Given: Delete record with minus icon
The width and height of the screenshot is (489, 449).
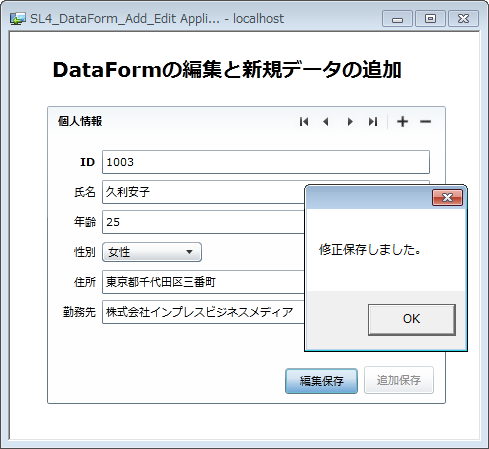Looking at the screenshot, I should pos(425,122).
